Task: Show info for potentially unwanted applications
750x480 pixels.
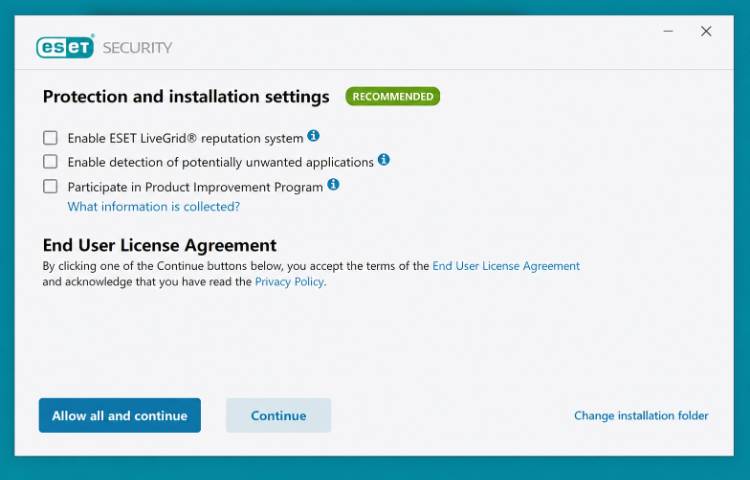Action: coord(384,160)
